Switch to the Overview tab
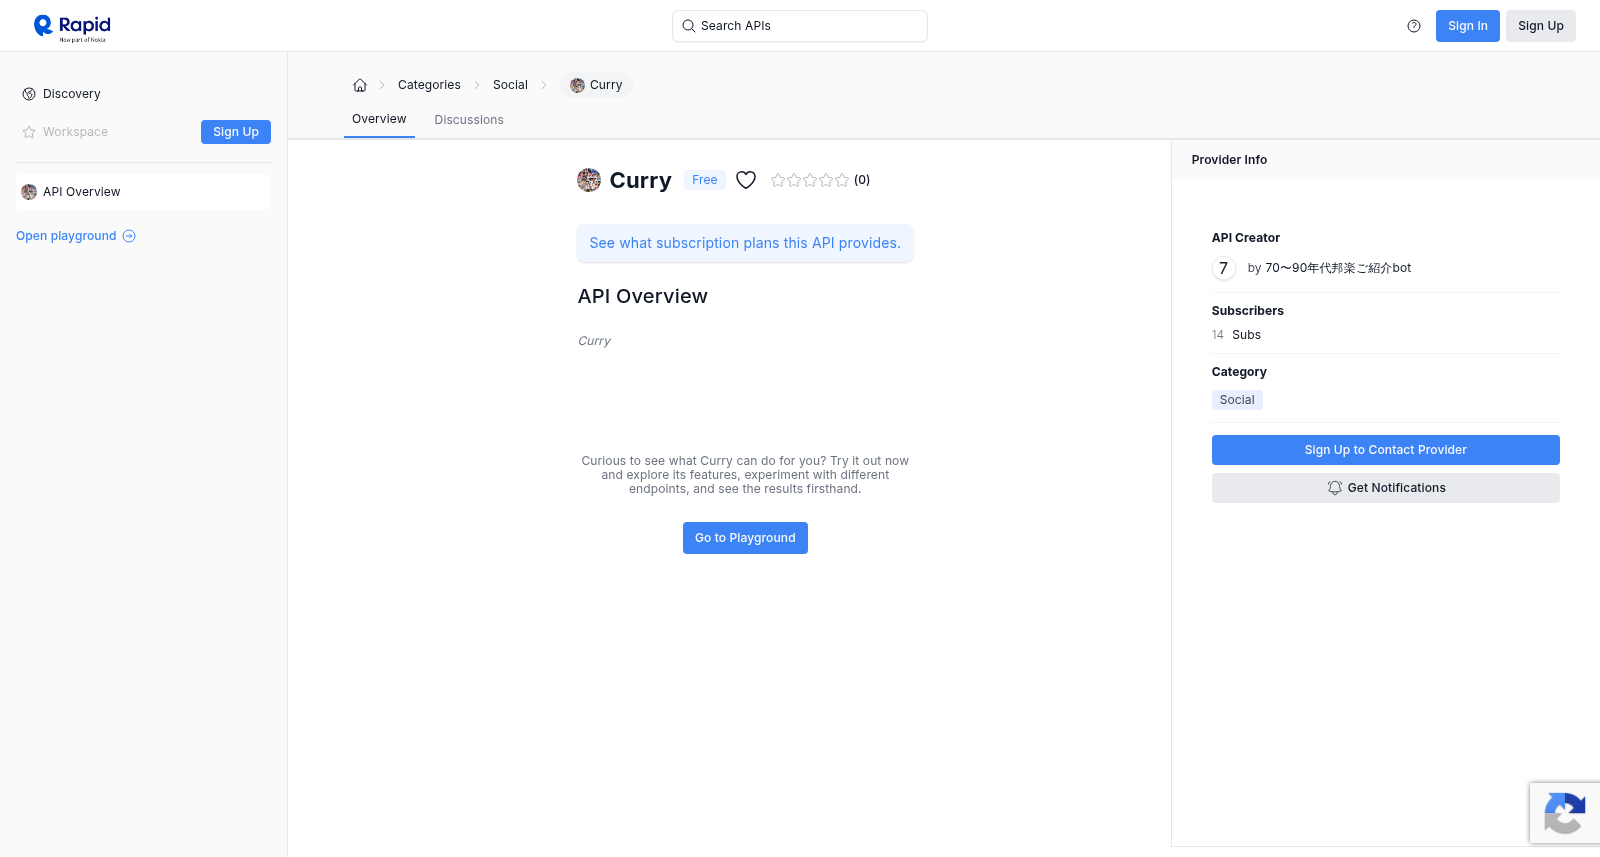The width and height of the screenshot is (1600, 857). 379,119
